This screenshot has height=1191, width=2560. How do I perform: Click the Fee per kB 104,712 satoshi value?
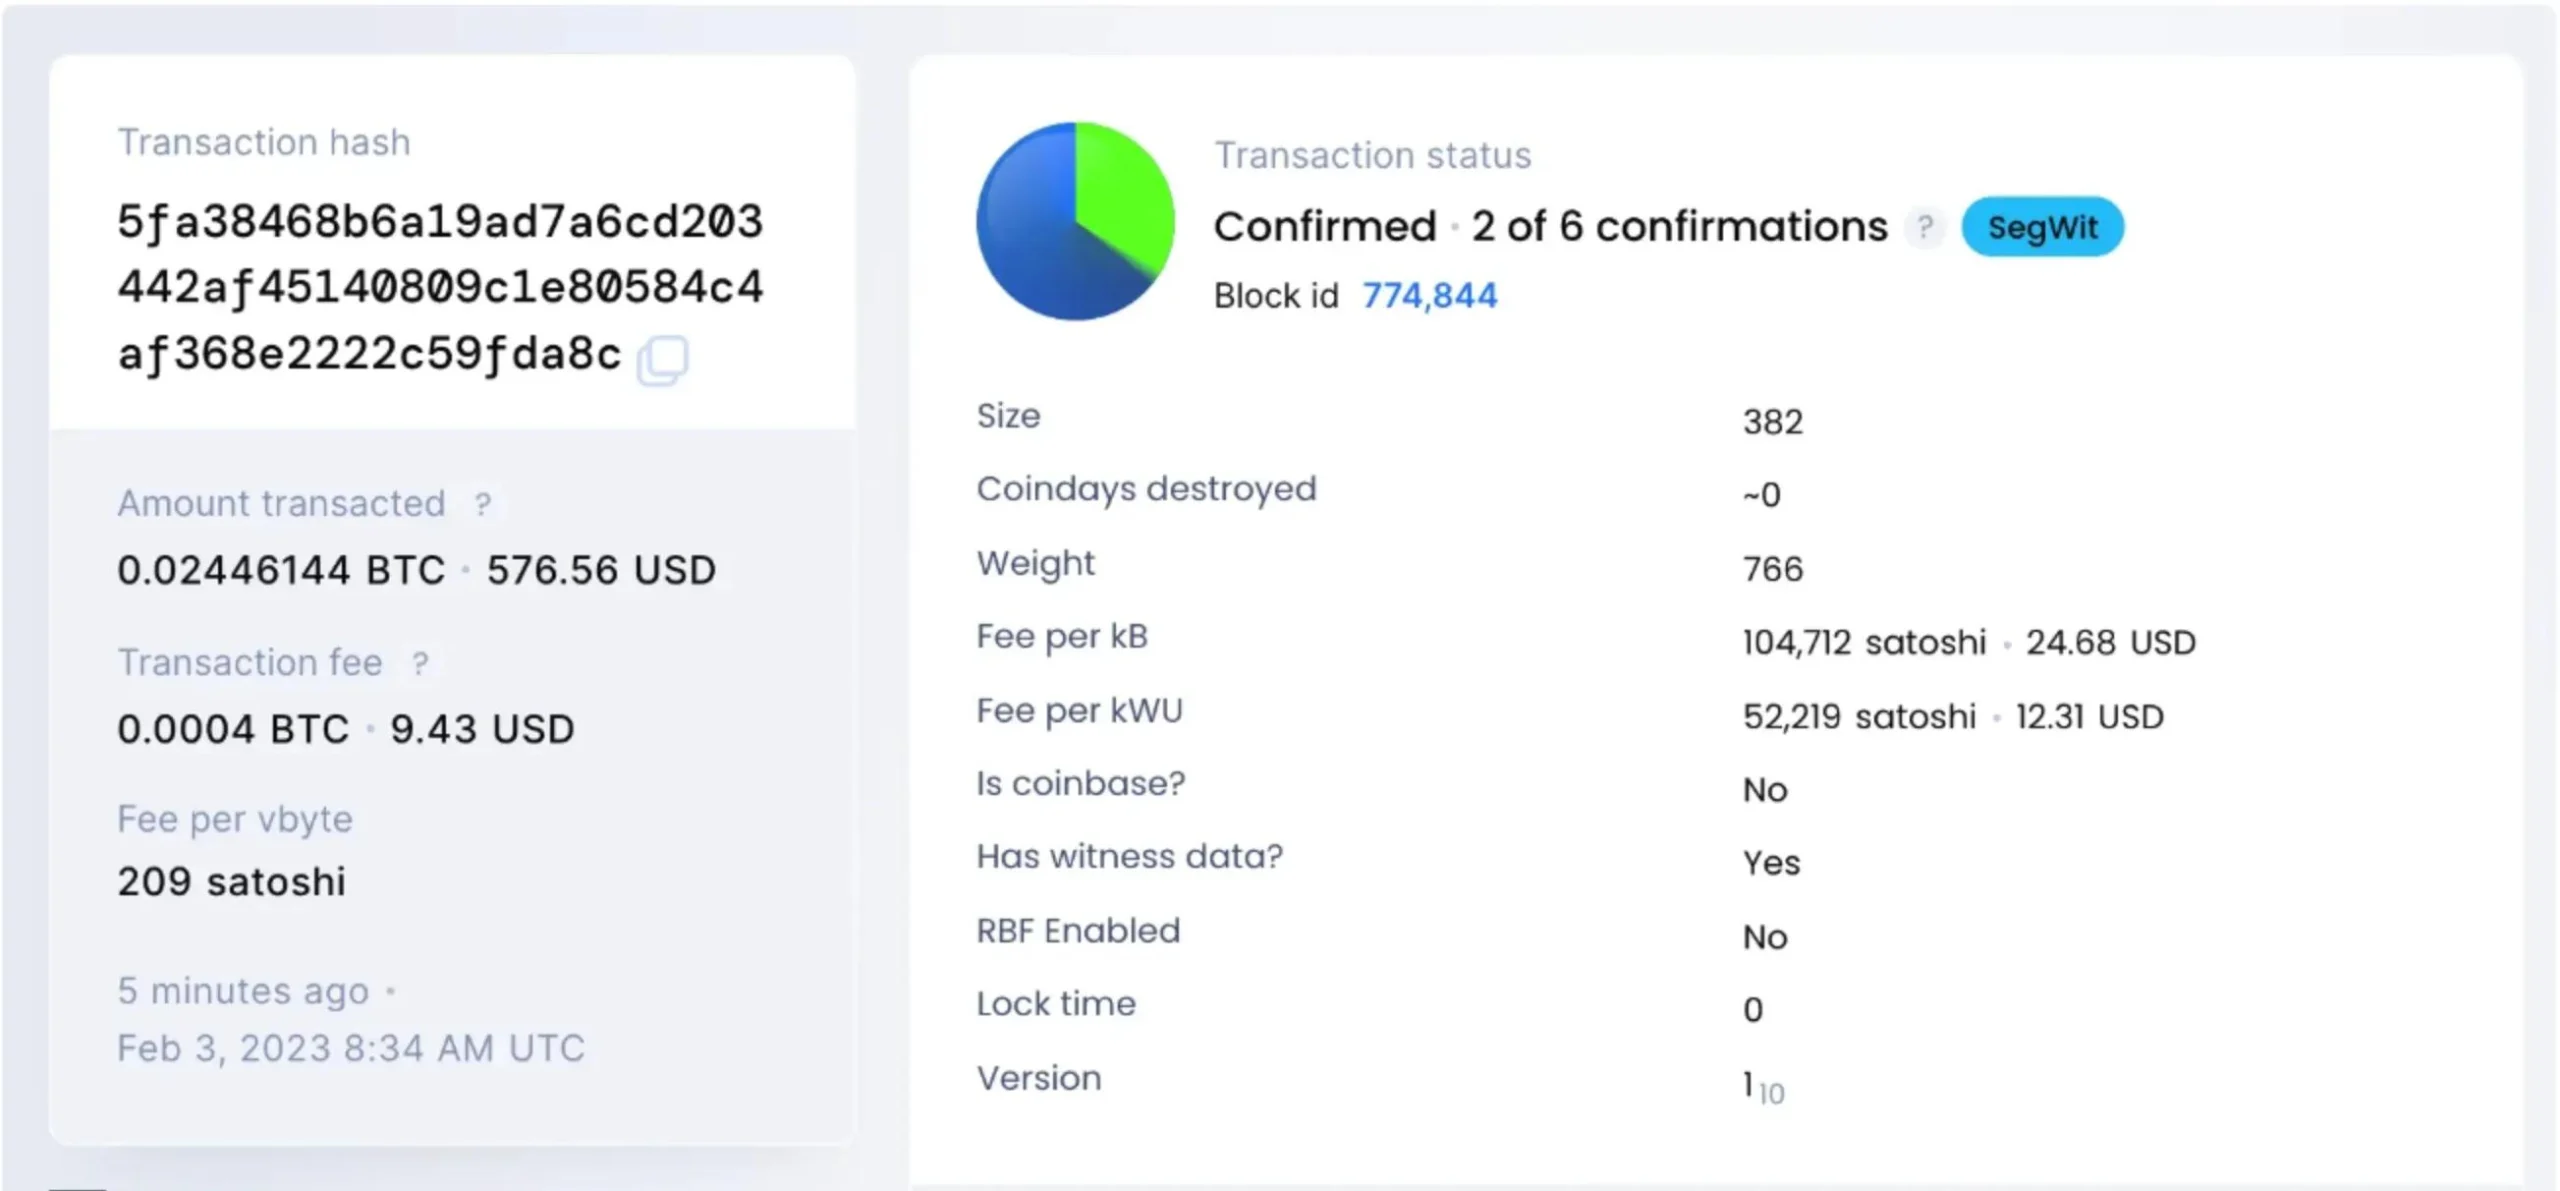point(1864,642)
